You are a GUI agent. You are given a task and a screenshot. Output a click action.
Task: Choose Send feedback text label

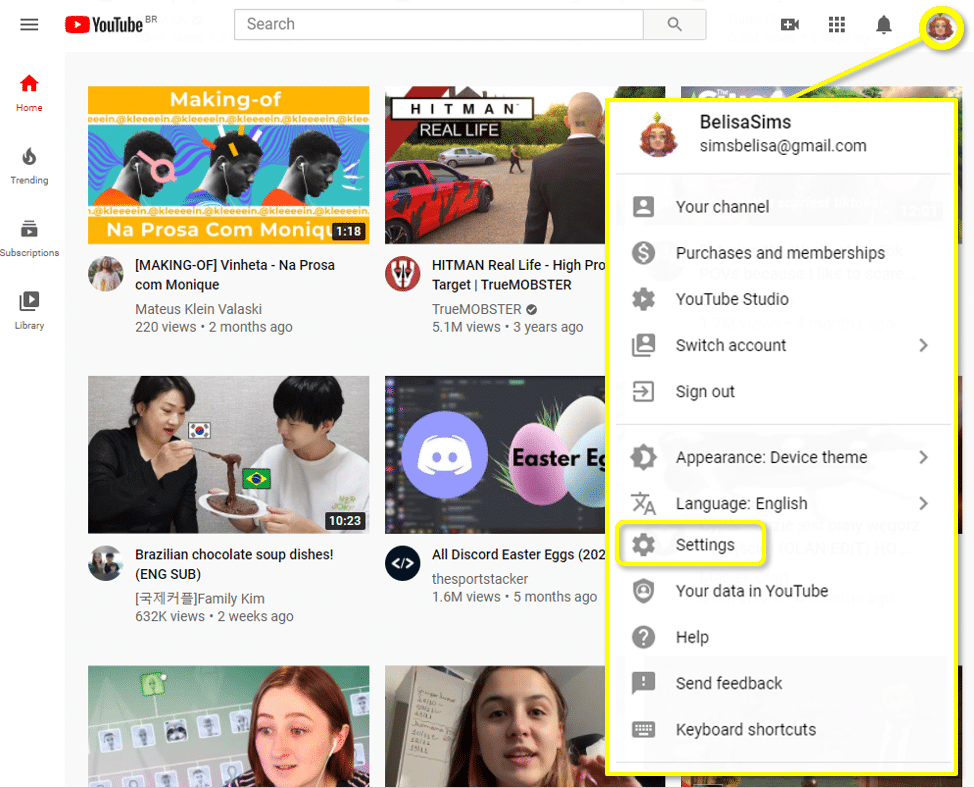tap(729, 683)
